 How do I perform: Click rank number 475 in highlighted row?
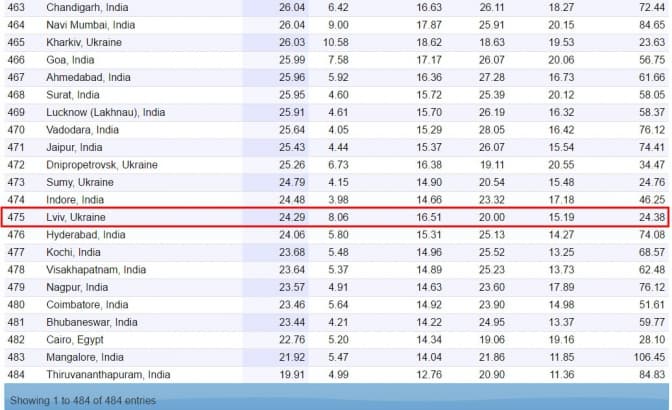click(x=16, y=217)
